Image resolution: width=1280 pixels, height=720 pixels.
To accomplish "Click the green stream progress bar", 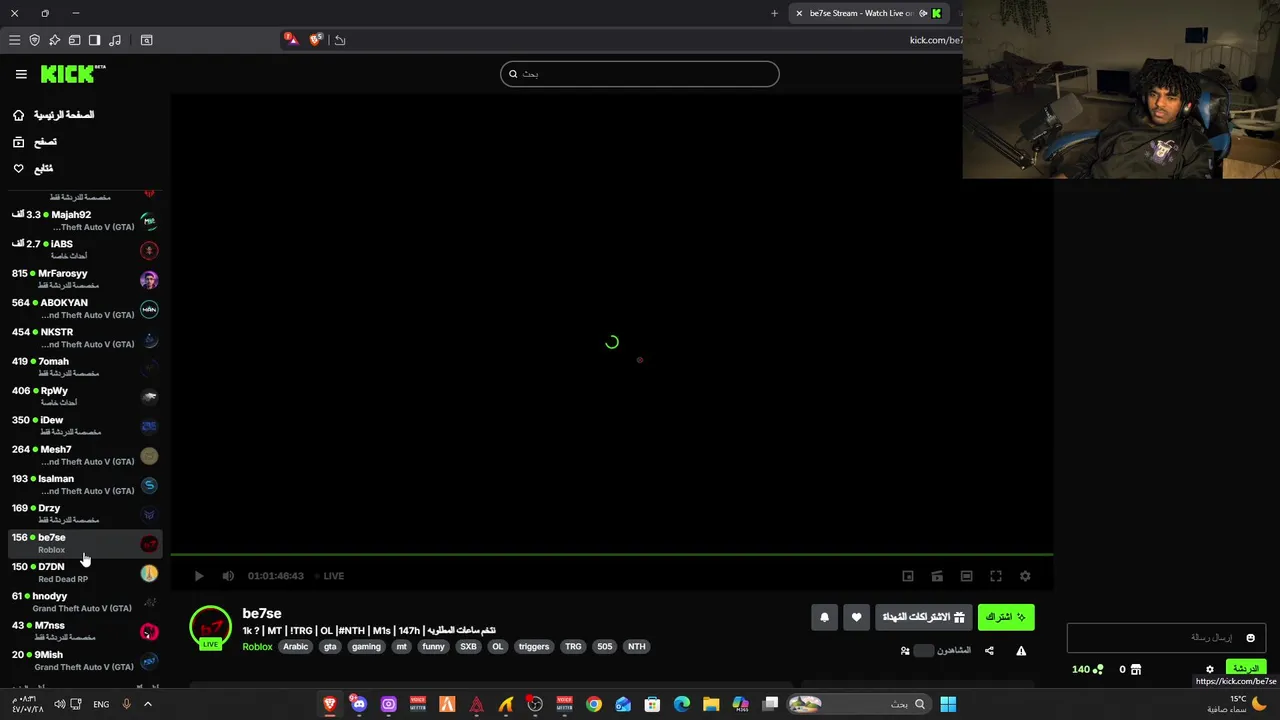I will click(x=611, y=554).
